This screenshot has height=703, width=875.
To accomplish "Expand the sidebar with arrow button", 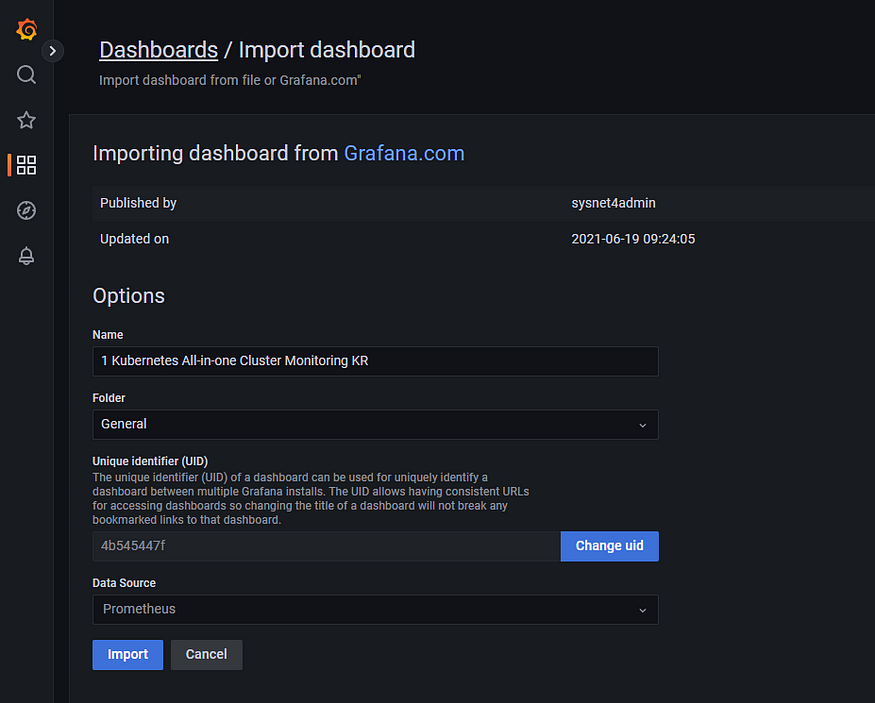I will tap(52, 51).
